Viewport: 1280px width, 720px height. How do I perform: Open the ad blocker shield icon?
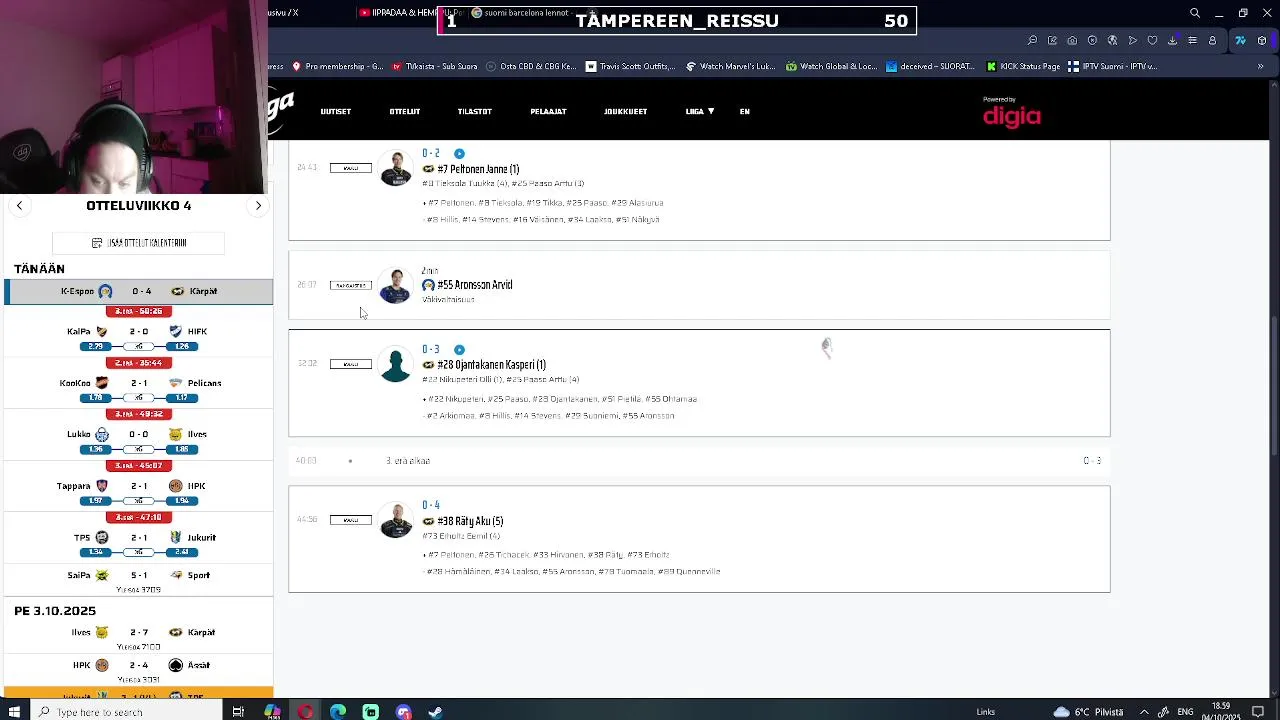tap(1092, 40)
